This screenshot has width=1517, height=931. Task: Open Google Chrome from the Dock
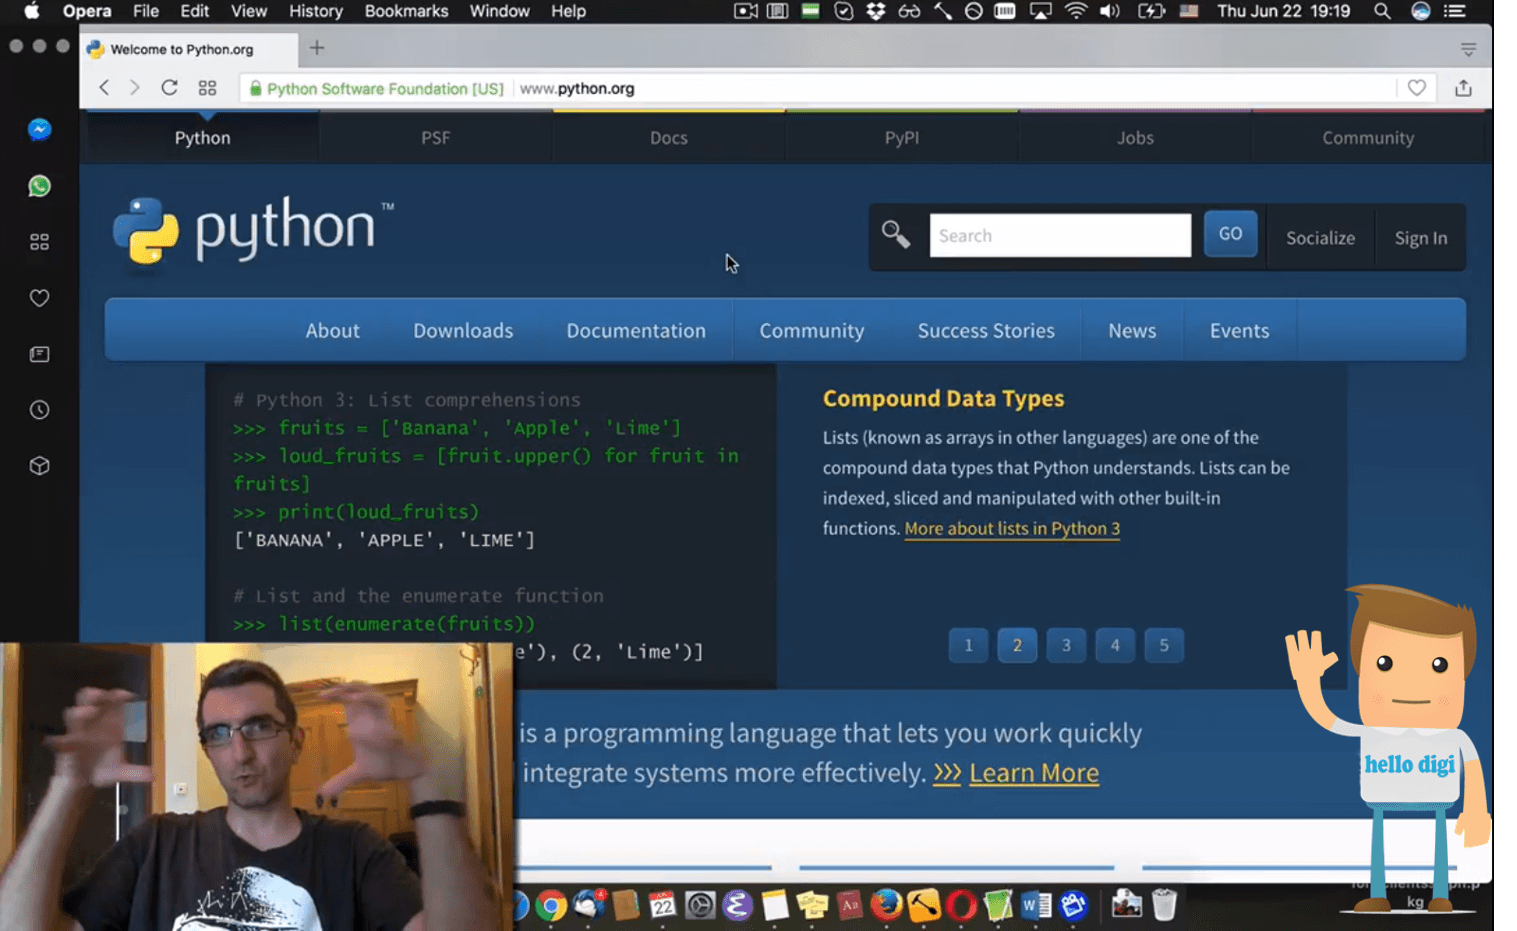(550, 905)
